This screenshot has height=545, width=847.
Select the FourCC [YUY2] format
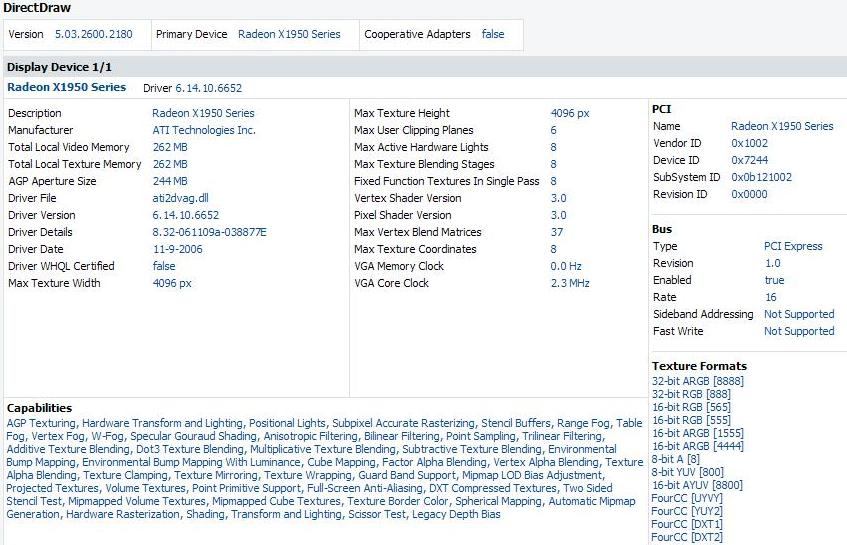click(x=687, y=511)
